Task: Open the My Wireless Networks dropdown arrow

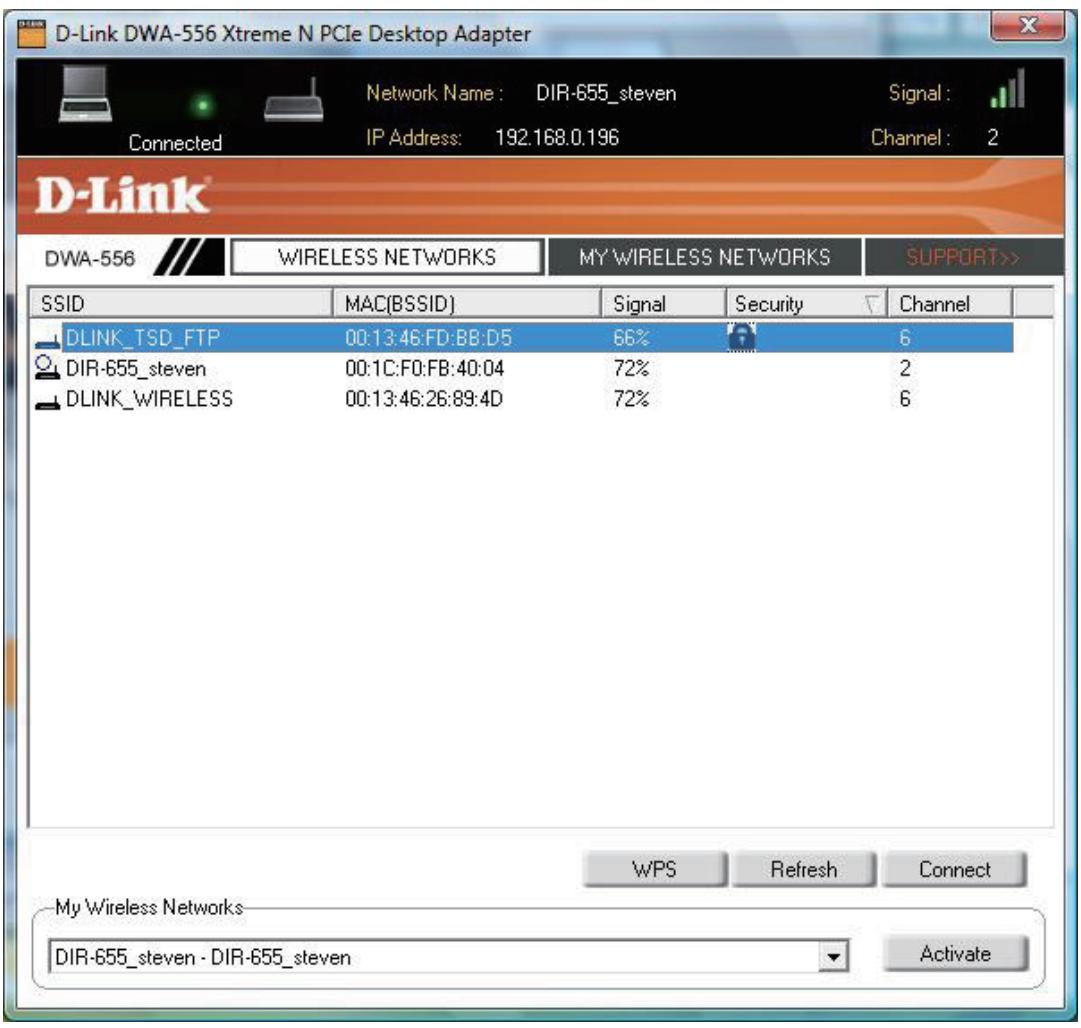Action: (x=834, y=957)
